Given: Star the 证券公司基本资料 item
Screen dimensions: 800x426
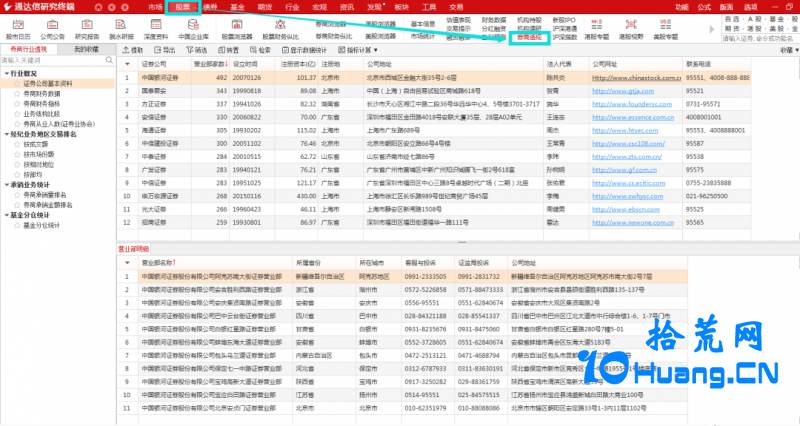Looking at the screenshot, I should [17, 84].
